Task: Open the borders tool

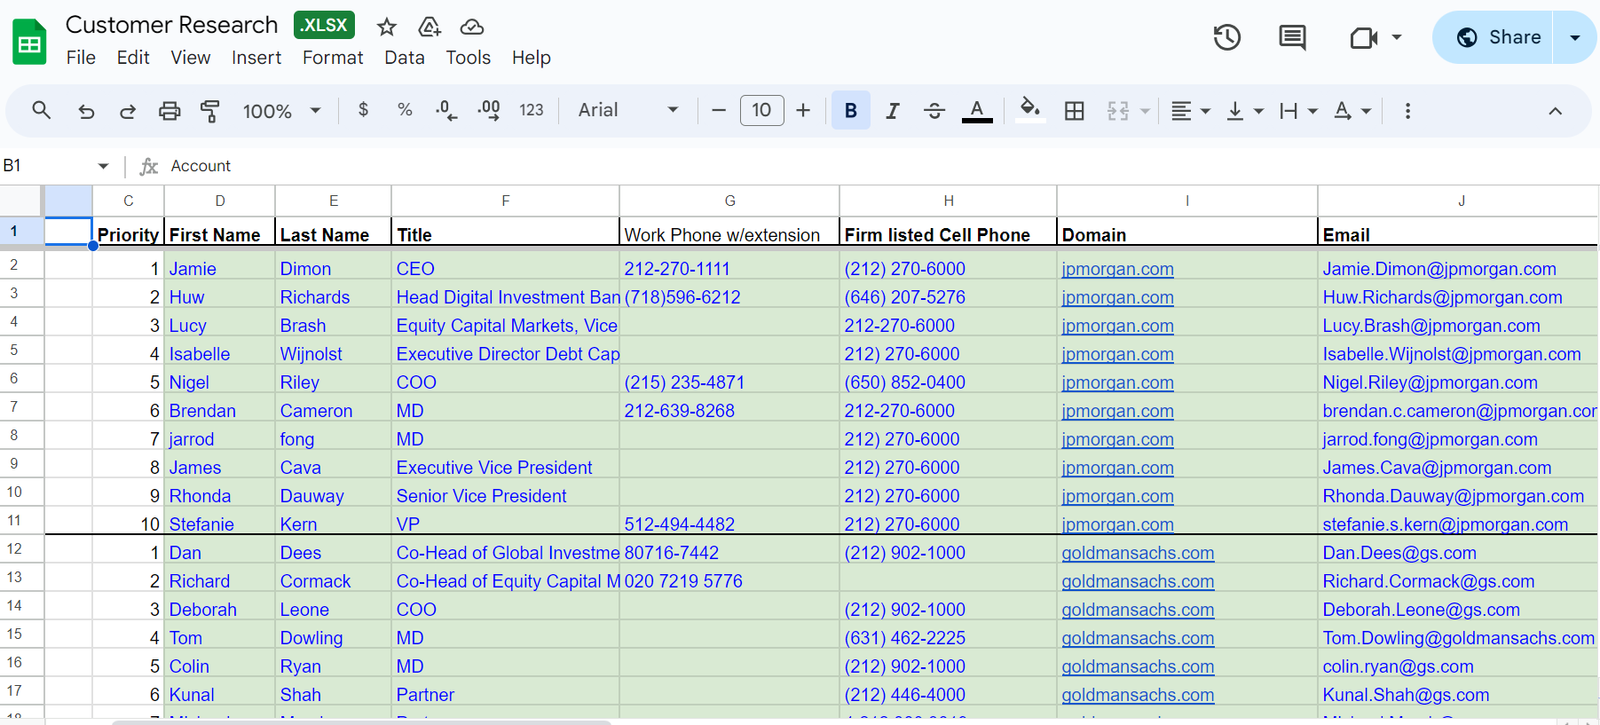Action: (x=1074, y=110)
